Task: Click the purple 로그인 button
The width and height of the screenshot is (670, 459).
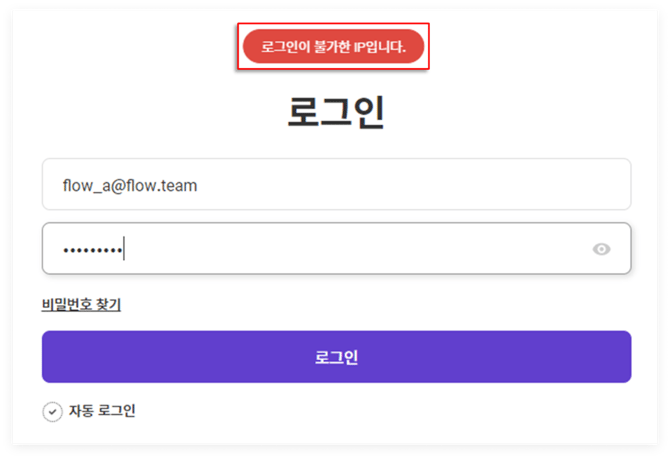Action: click(336, 357)
